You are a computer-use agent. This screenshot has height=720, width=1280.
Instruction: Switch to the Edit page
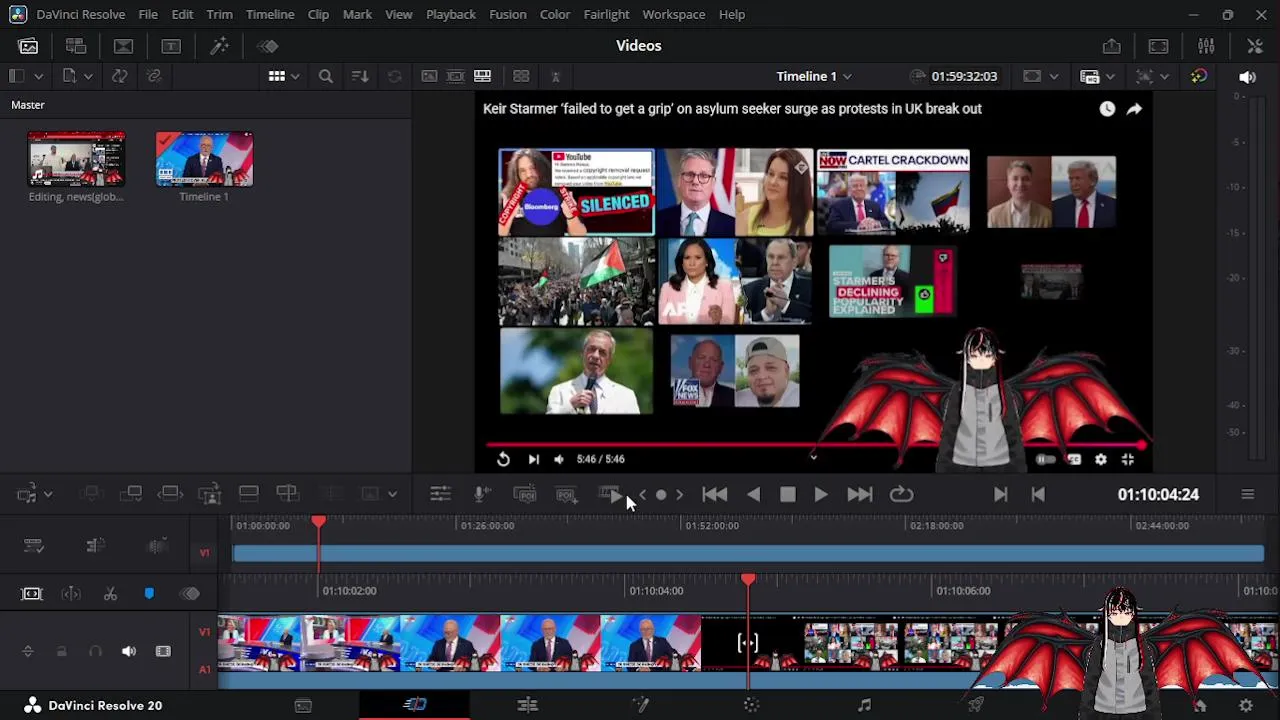527,705
